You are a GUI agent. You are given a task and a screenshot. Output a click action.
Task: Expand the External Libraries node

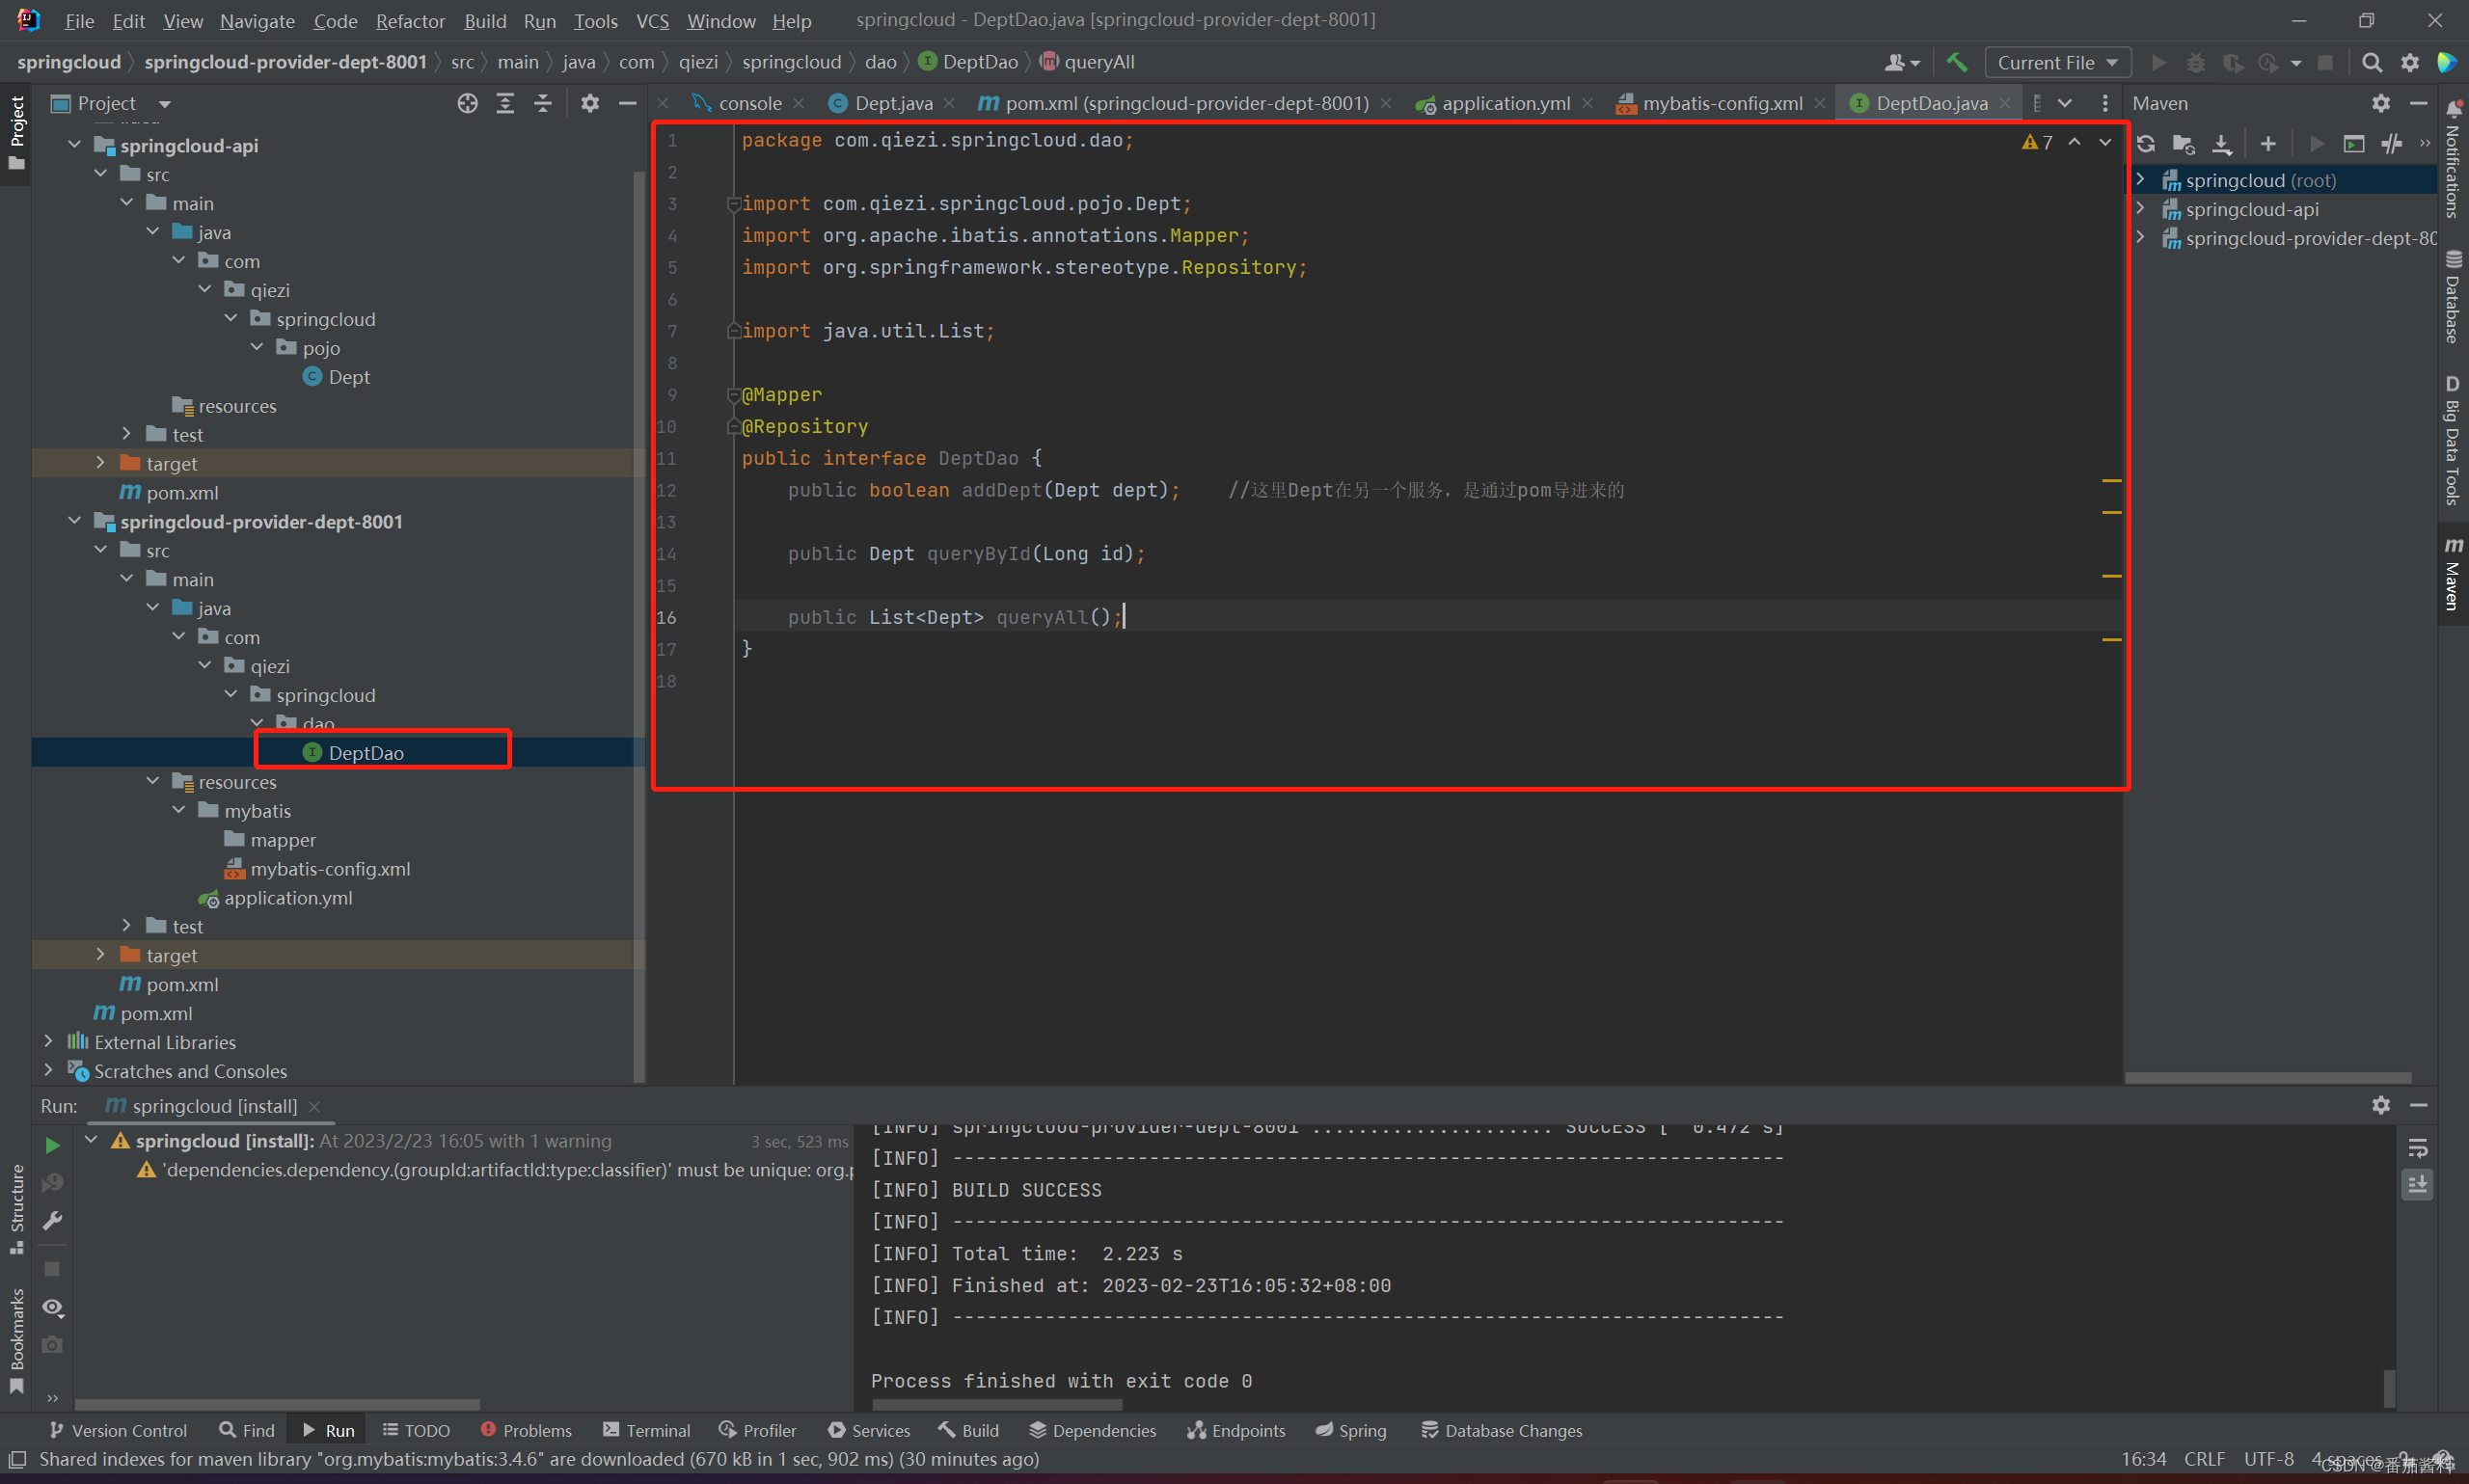[48, 1042]
